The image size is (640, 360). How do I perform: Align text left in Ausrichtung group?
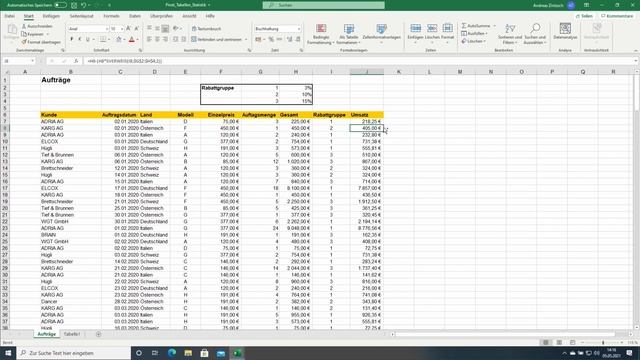pyautogui.click(x=149, y=39)
